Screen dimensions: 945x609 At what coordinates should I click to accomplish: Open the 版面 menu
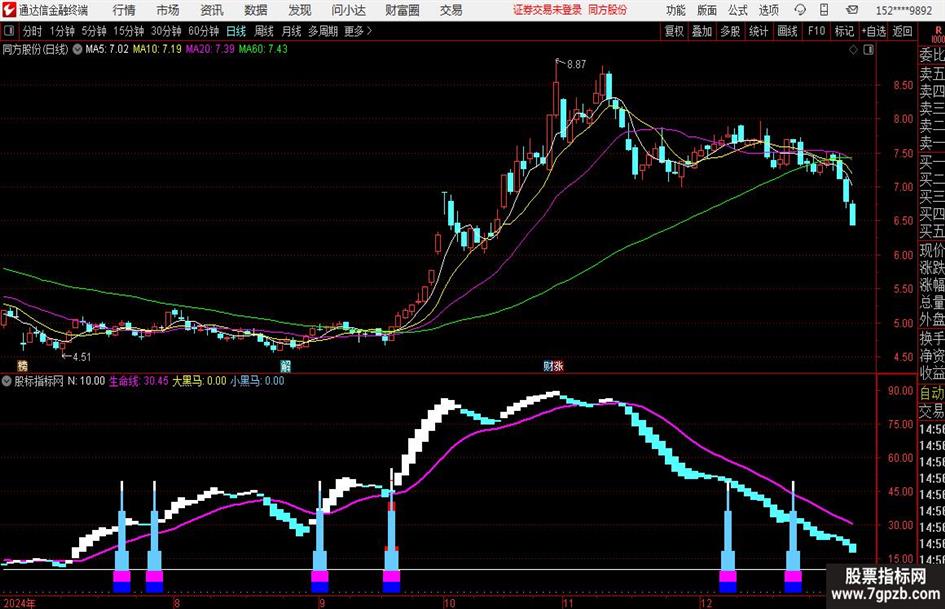[x=706, y=10]
